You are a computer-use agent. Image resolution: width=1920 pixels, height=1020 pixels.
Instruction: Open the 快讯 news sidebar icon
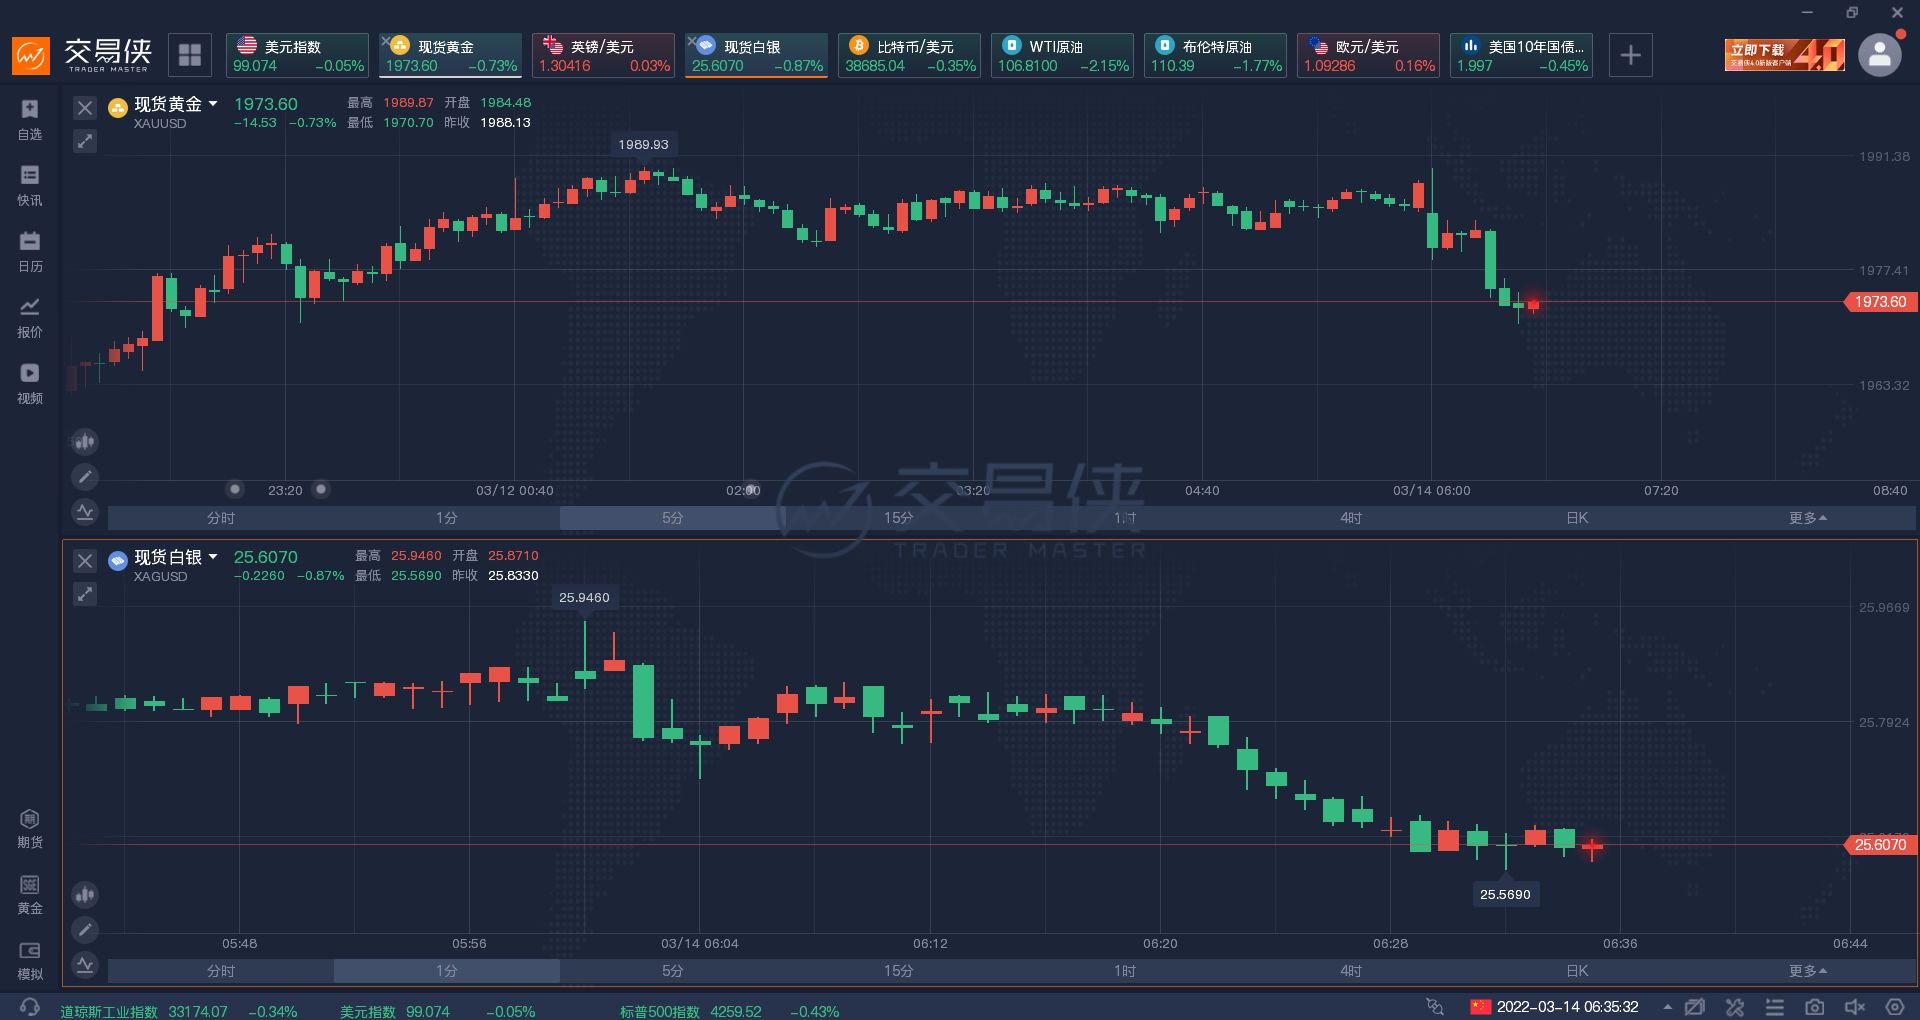(30, 185)
